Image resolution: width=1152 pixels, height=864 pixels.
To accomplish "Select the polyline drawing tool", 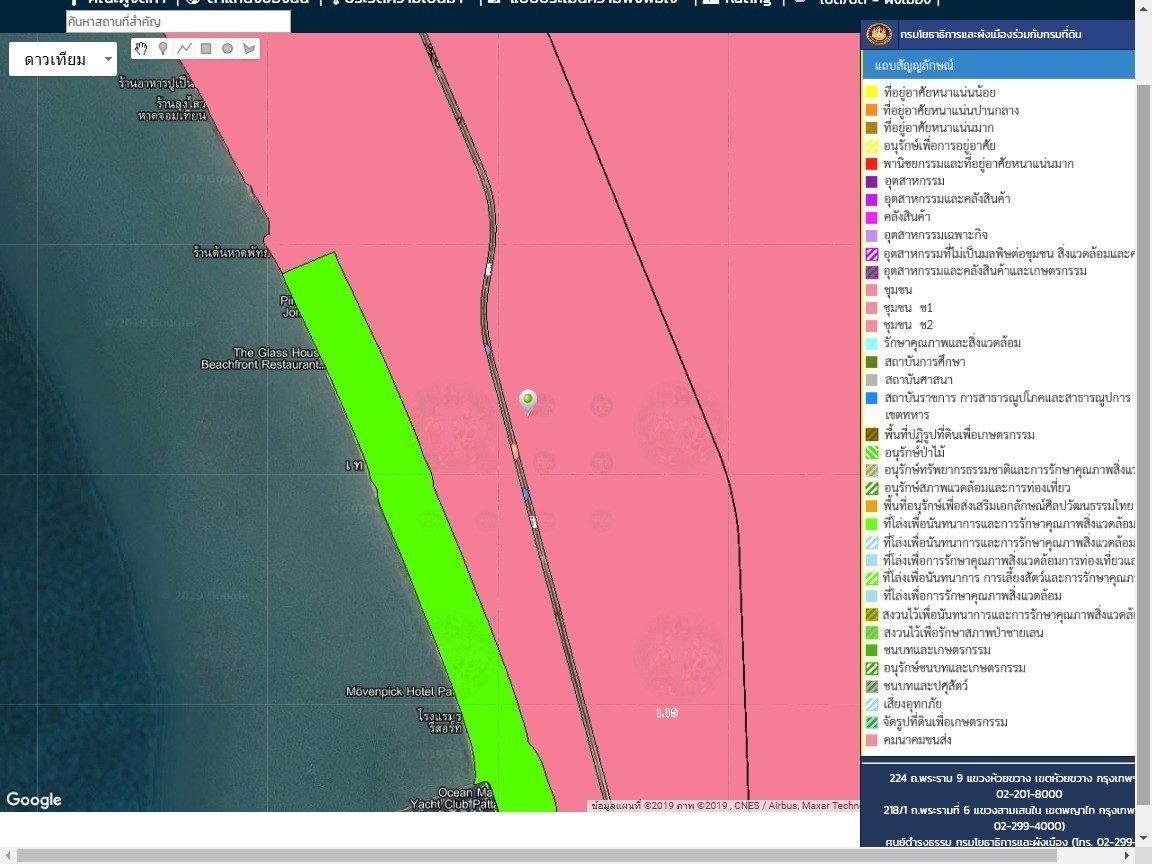I will [185, 48].
